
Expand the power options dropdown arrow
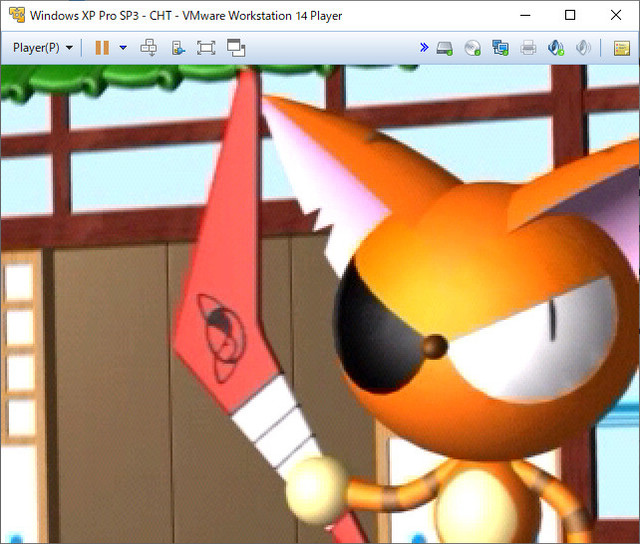123,48
